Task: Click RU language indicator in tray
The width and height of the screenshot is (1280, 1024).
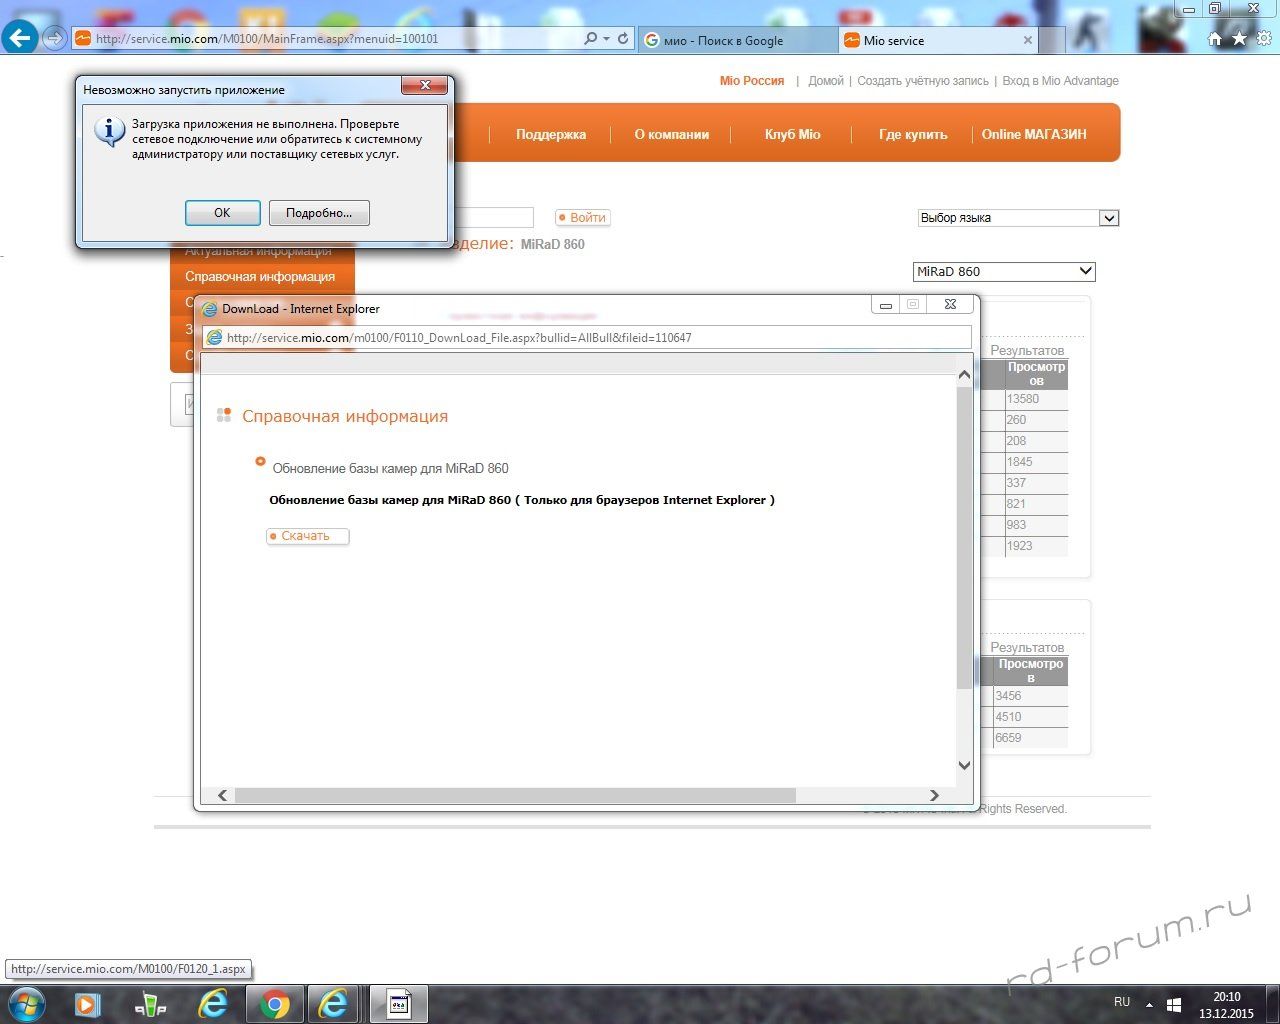Action: [1122, 1002]
